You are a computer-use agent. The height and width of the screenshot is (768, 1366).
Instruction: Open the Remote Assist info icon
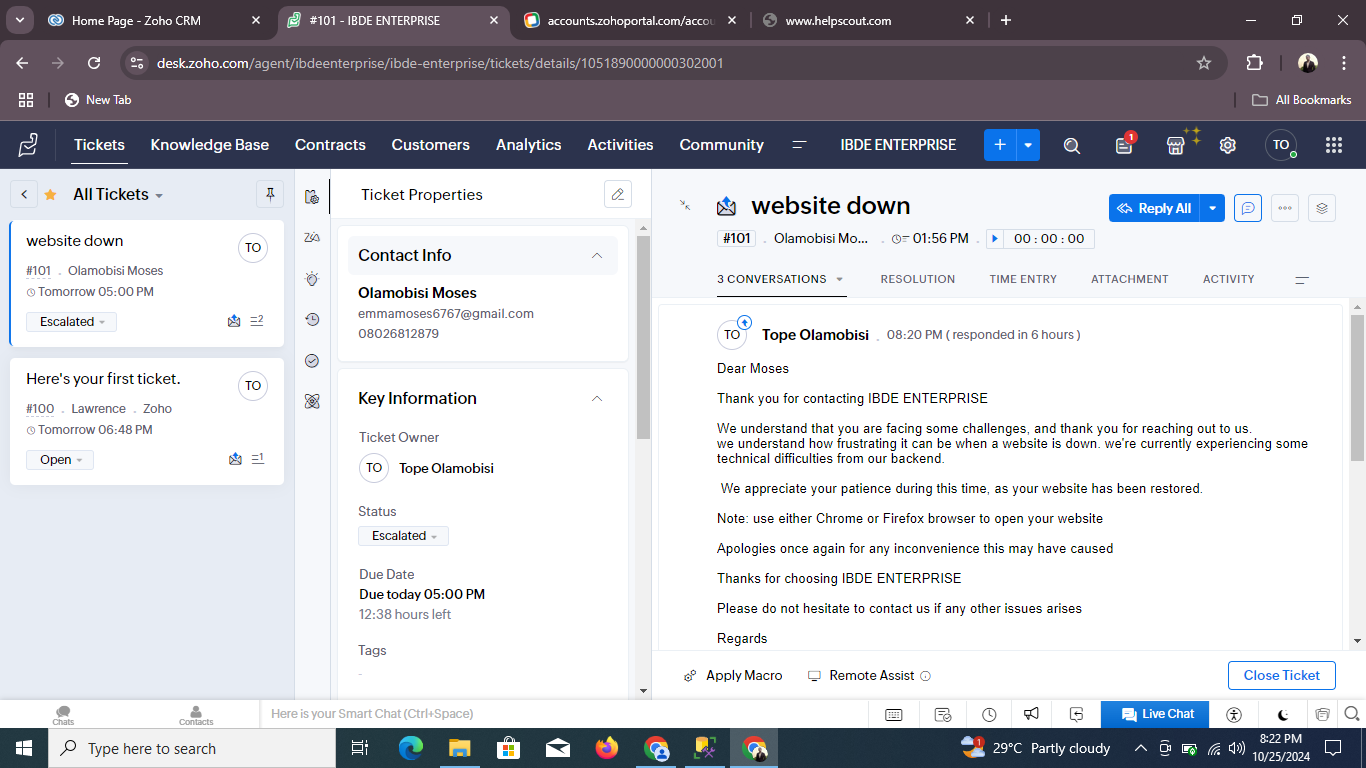point(925,676)
